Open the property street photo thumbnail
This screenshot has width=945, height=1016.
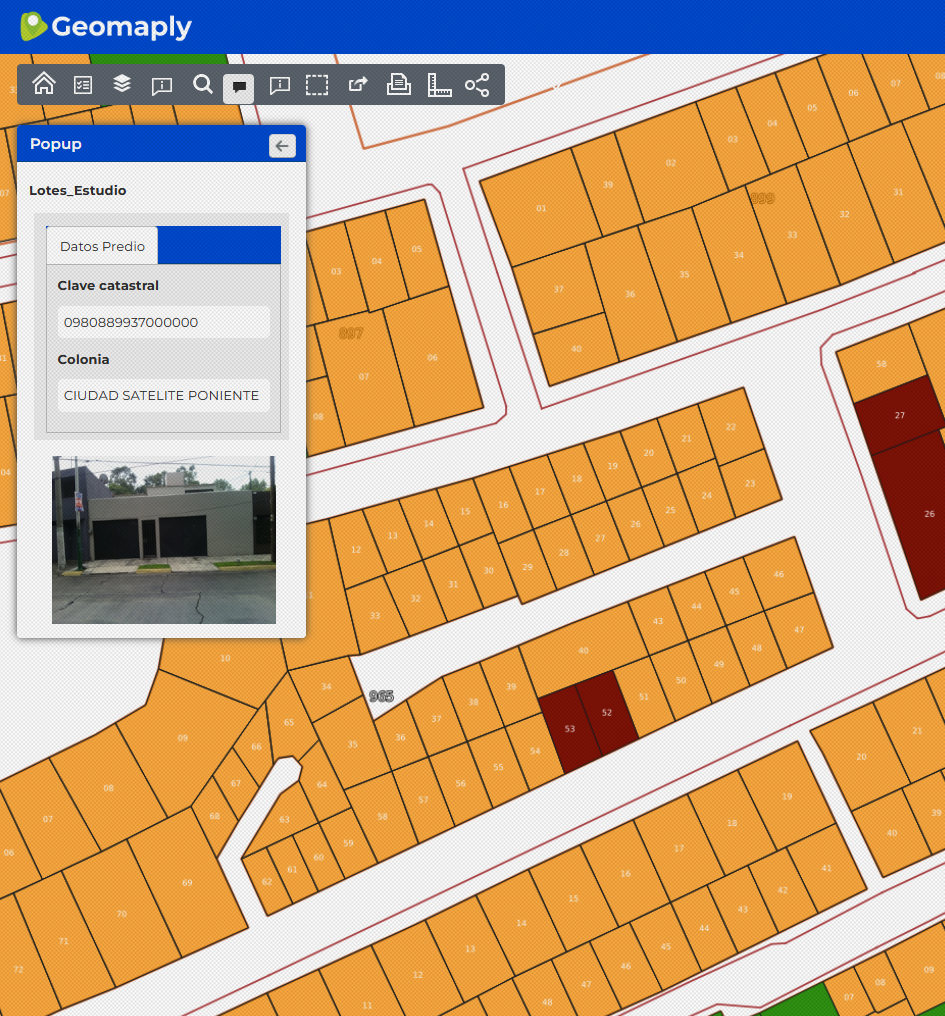click(x=163, y=540)
